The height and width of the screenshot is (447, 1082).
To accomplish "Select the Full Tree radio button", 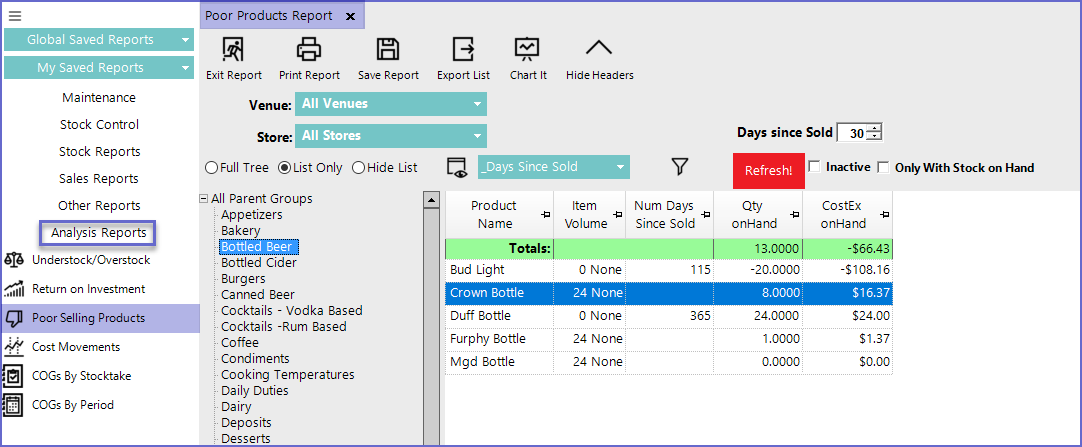I will tap(211, 168).
